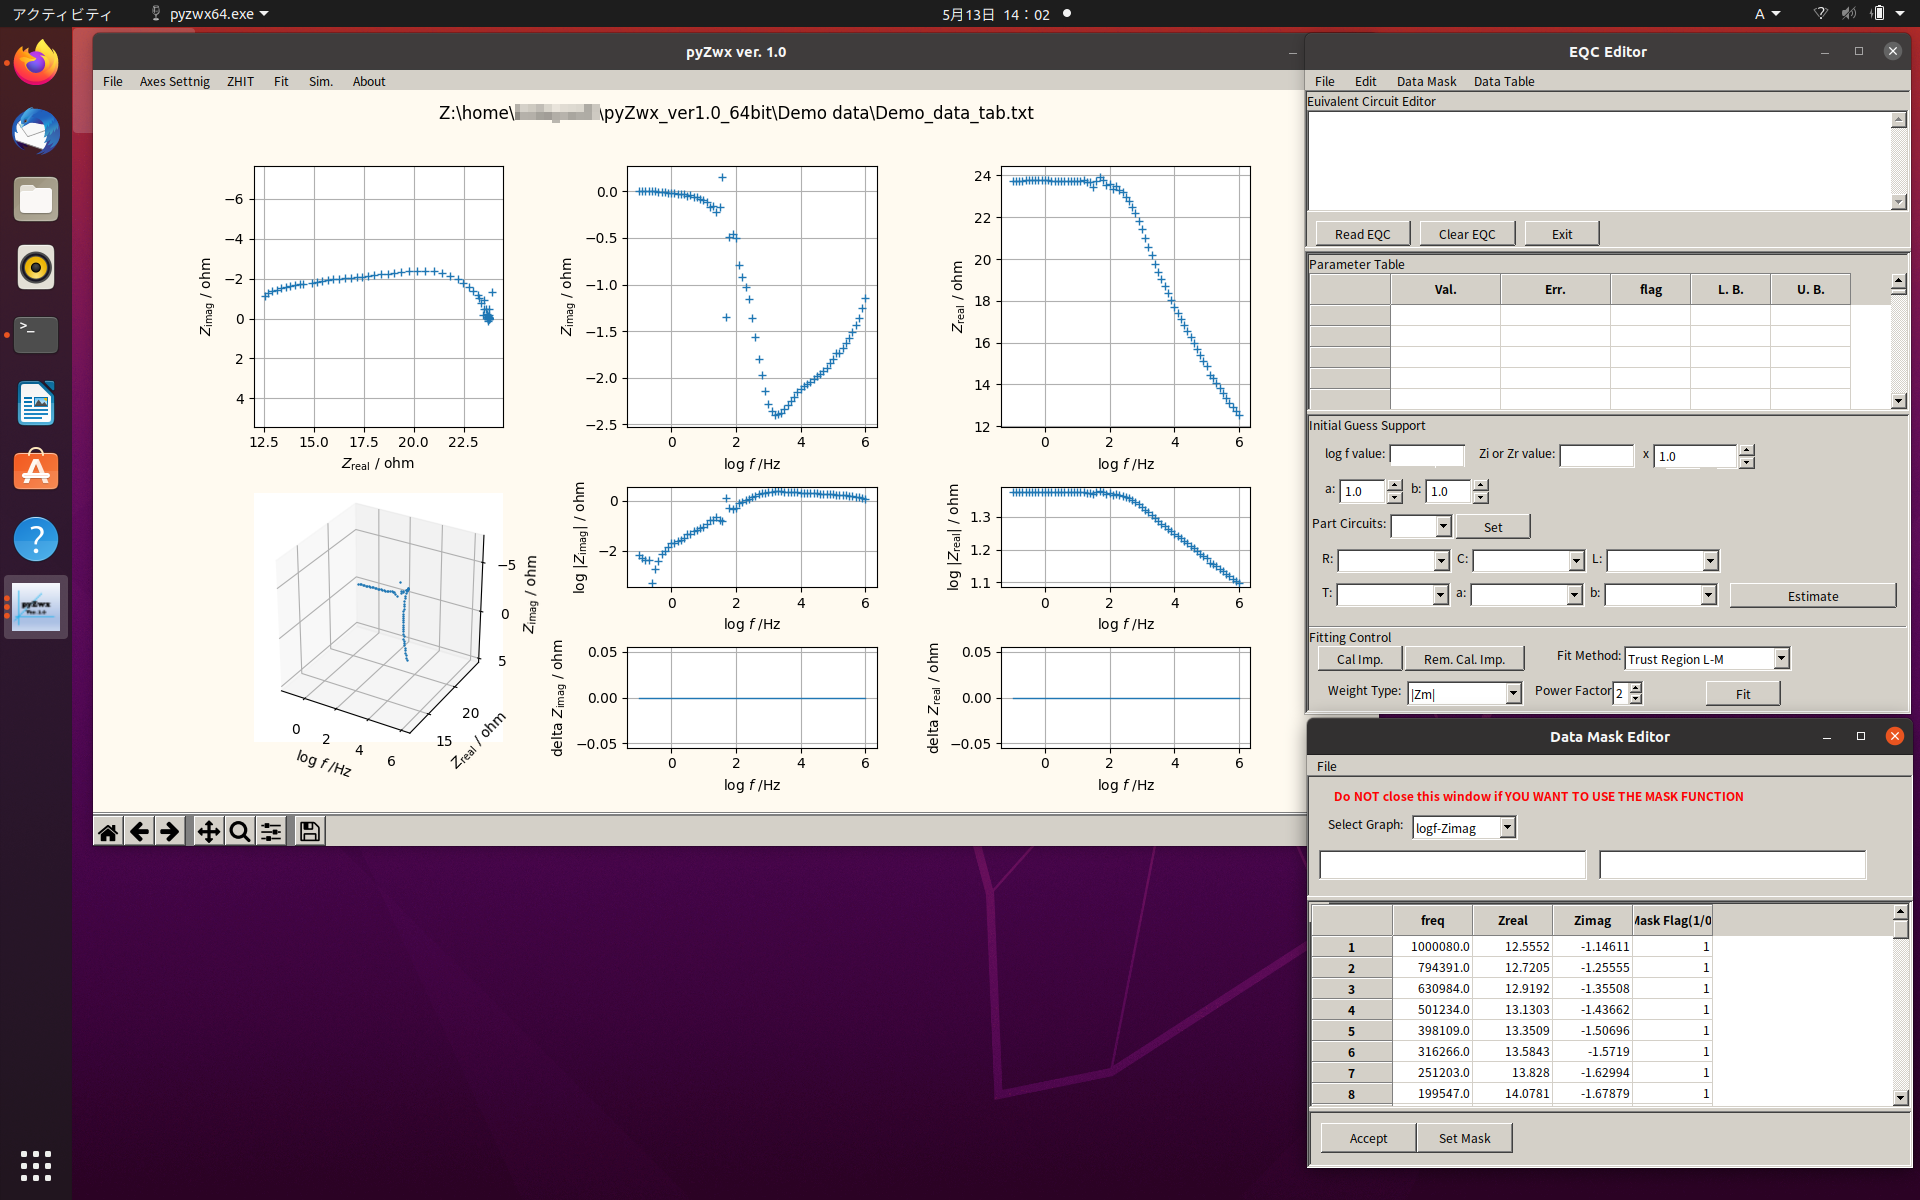1920x1200 pixels.
Task: Click the matplotlib Home reset view icon
Action: [x=108, y=832]
